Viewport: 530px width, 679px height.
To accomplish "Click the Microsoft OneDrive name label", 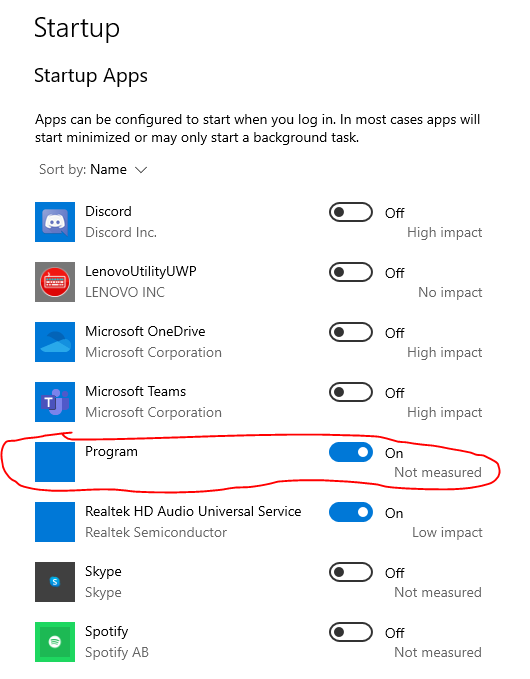I will pos(145,331).
